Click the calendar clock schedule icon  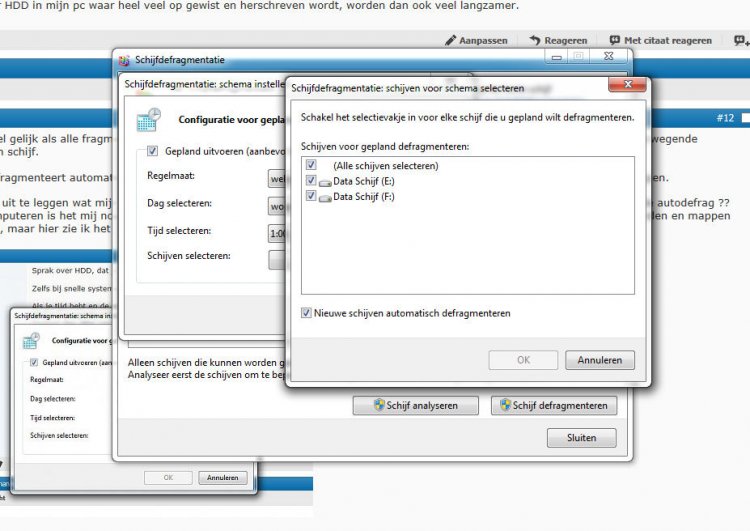pos(148,120)
